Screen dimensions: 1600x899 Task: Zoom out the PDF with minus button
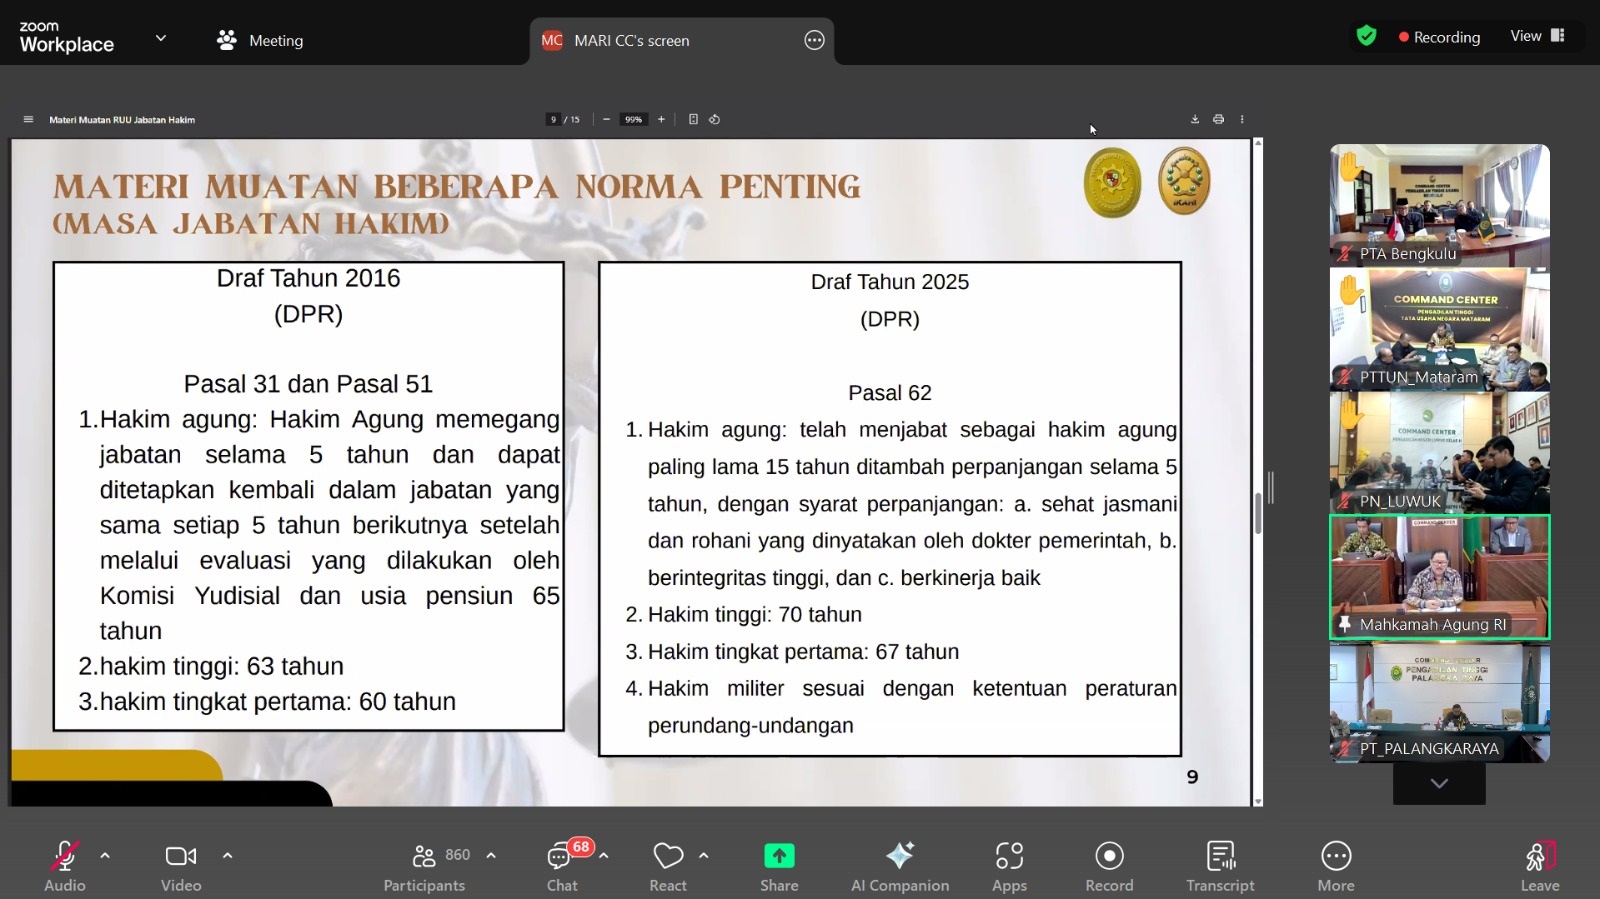(x=606, y=119)
